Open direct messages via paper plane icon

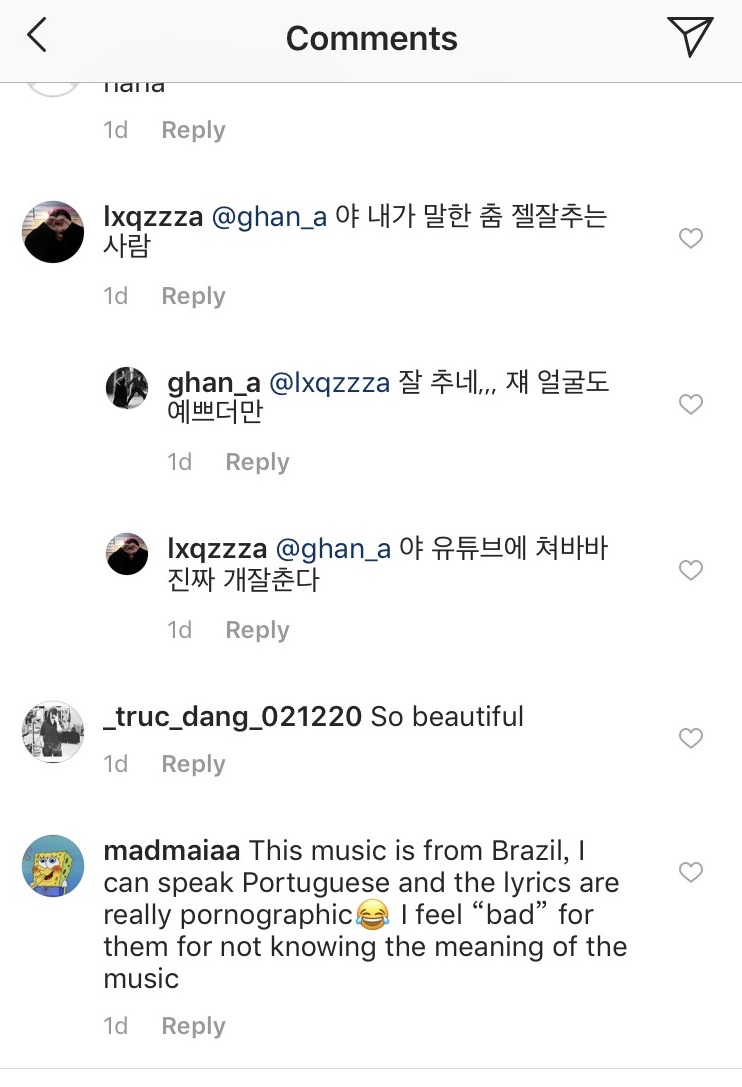[689, 37]
